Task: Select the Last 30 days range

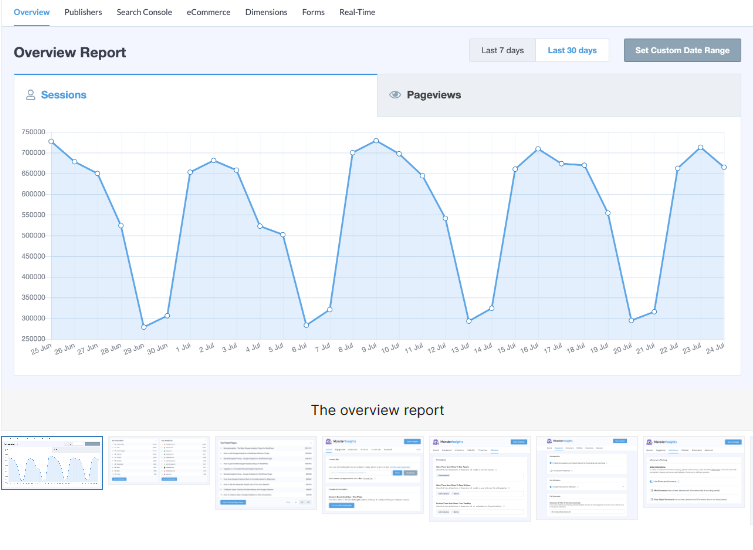Action: pos(572,50)
